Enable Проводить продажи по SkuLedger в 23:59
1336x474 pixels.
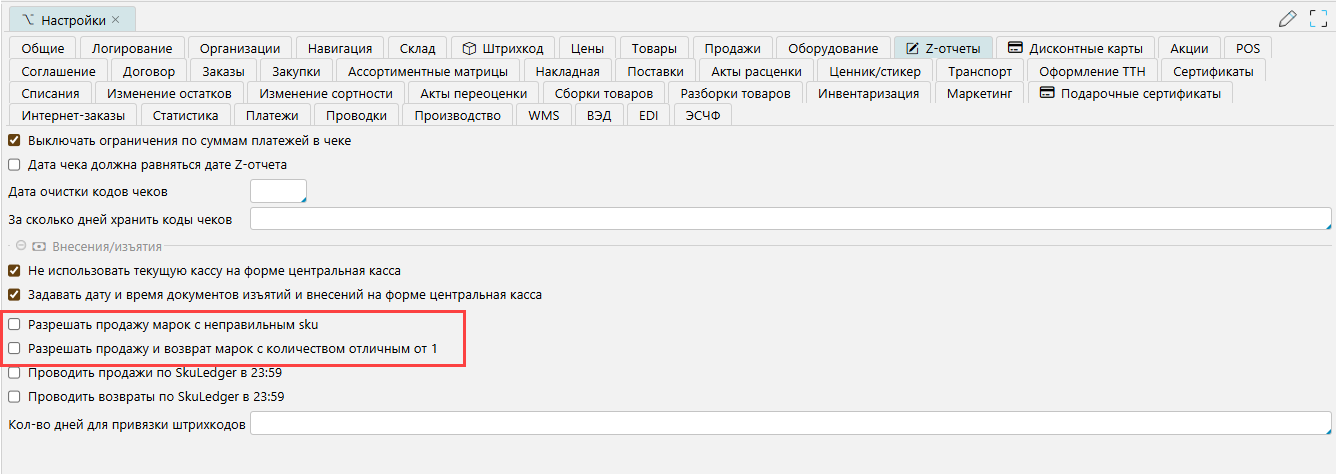click(x=14, y=373)
